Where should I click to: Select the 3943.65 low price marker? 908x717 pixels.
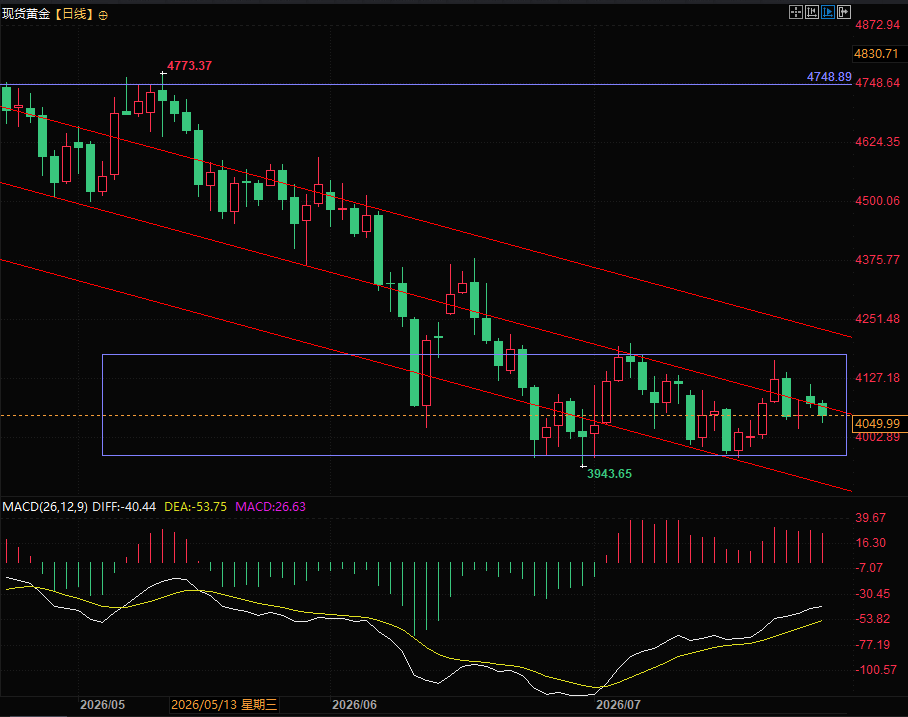(609, 474)
